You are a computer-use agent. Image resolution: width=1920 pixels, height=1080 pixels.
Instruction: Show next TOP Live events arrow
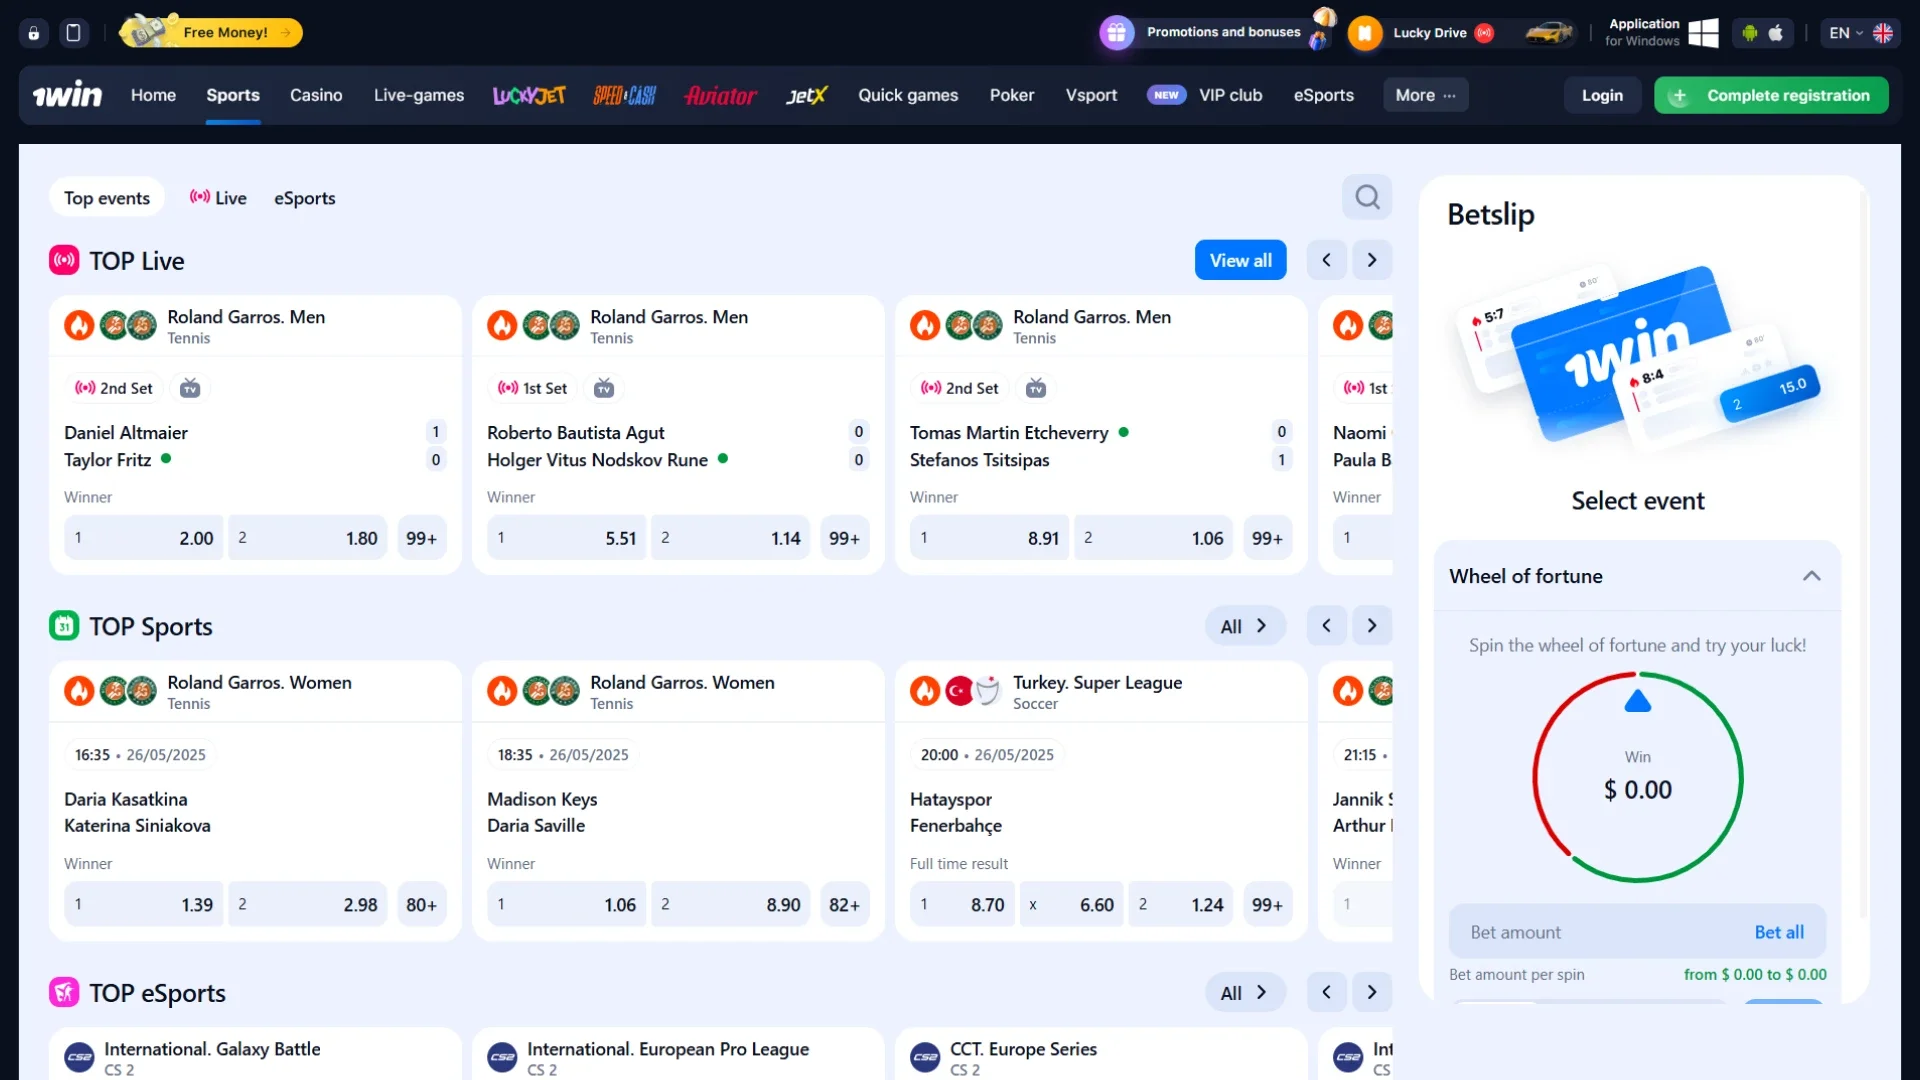[1372, 260]
